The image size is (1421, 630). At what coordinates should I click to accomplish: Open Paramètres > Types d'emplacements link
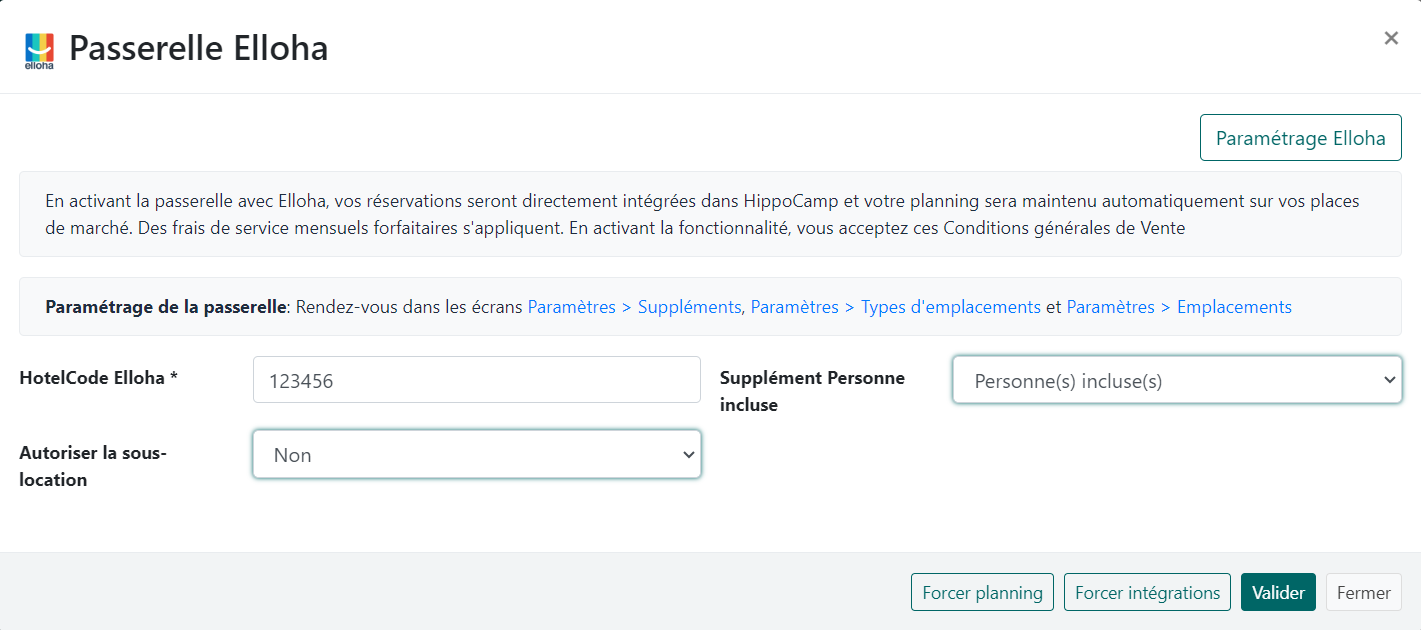(895, 307)
